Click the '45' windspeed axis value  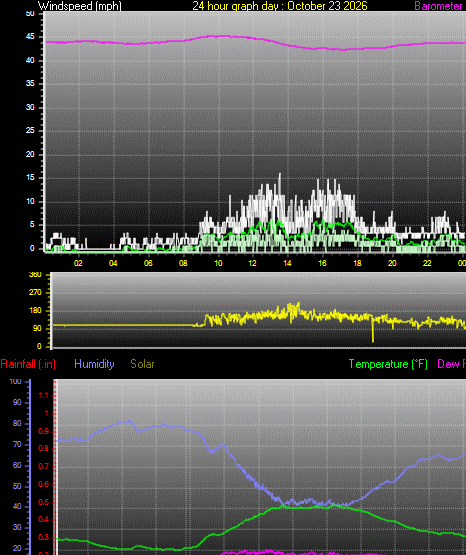tap(30, 37)
